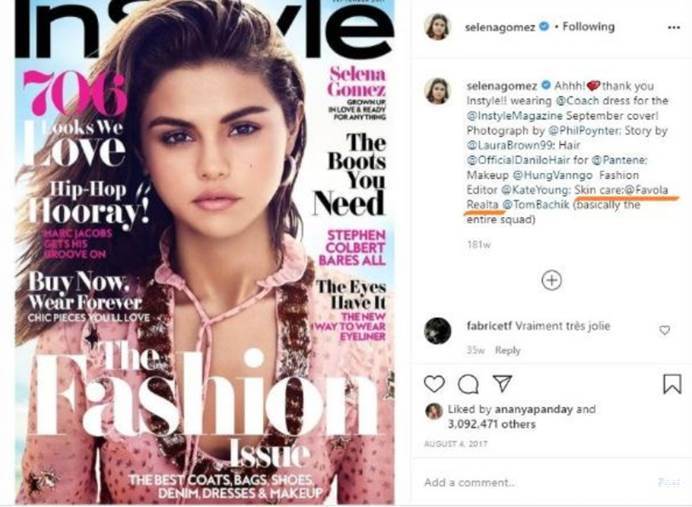
Task: Open the three-dot more options menu
Action: tap(673, 27)
